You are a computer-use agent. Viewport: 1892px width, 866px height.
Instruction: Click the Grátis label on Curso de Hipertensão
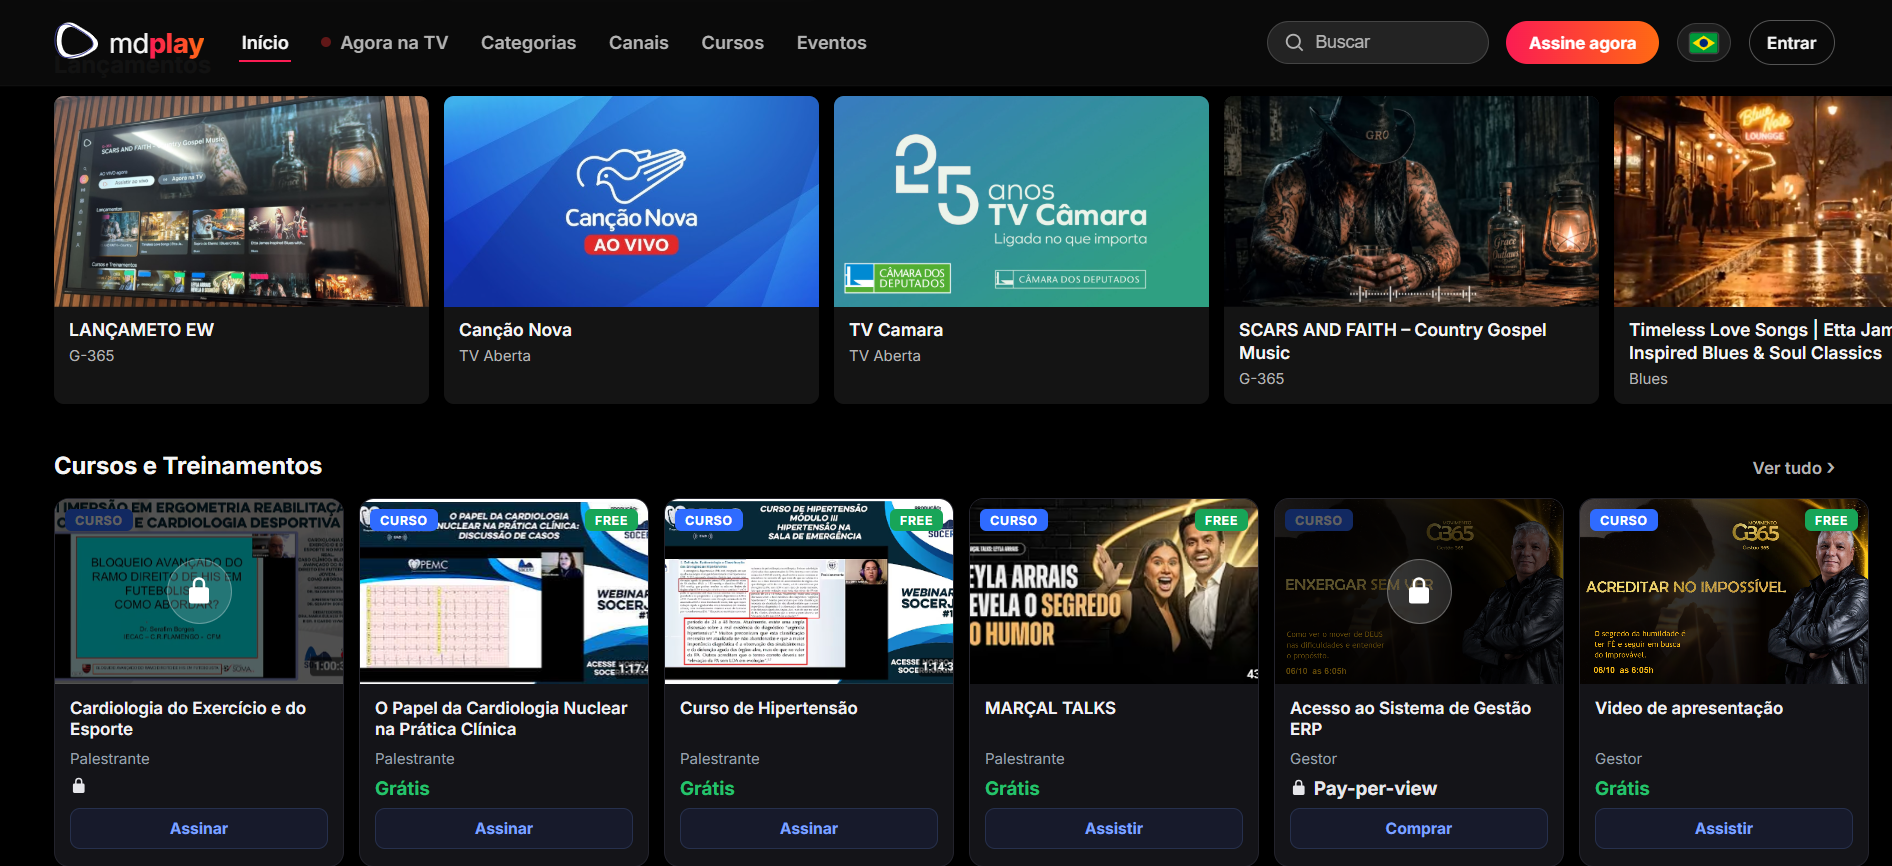point(707,788)
